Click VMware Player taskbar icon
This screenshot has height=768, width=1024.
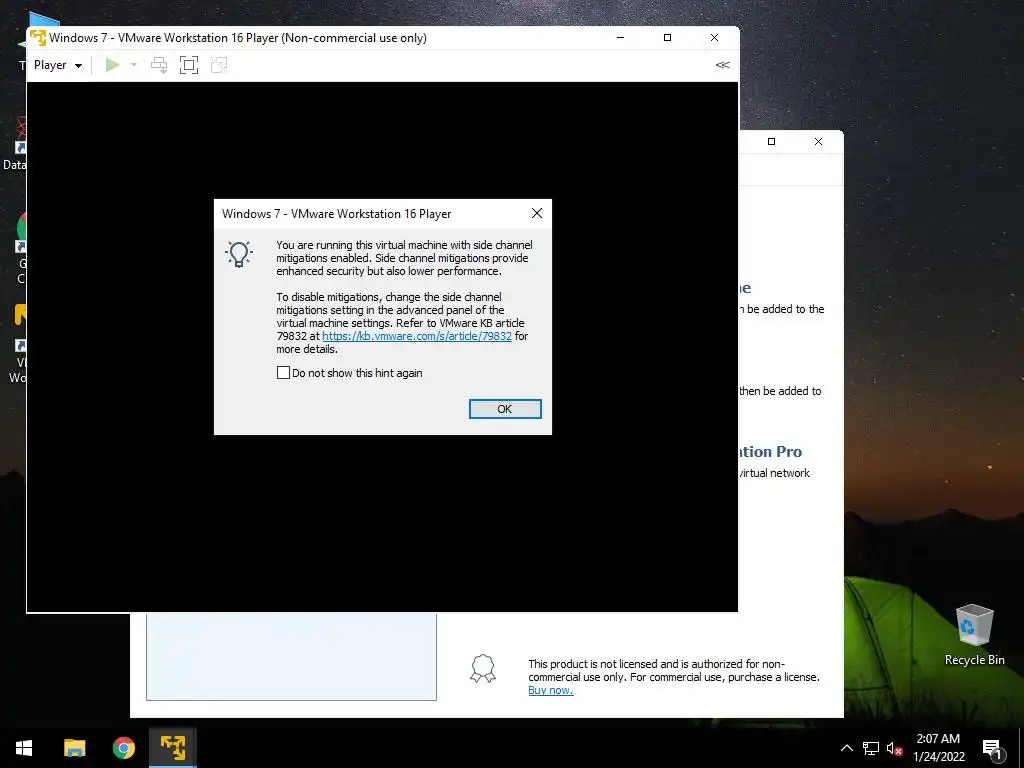(173, 748)
